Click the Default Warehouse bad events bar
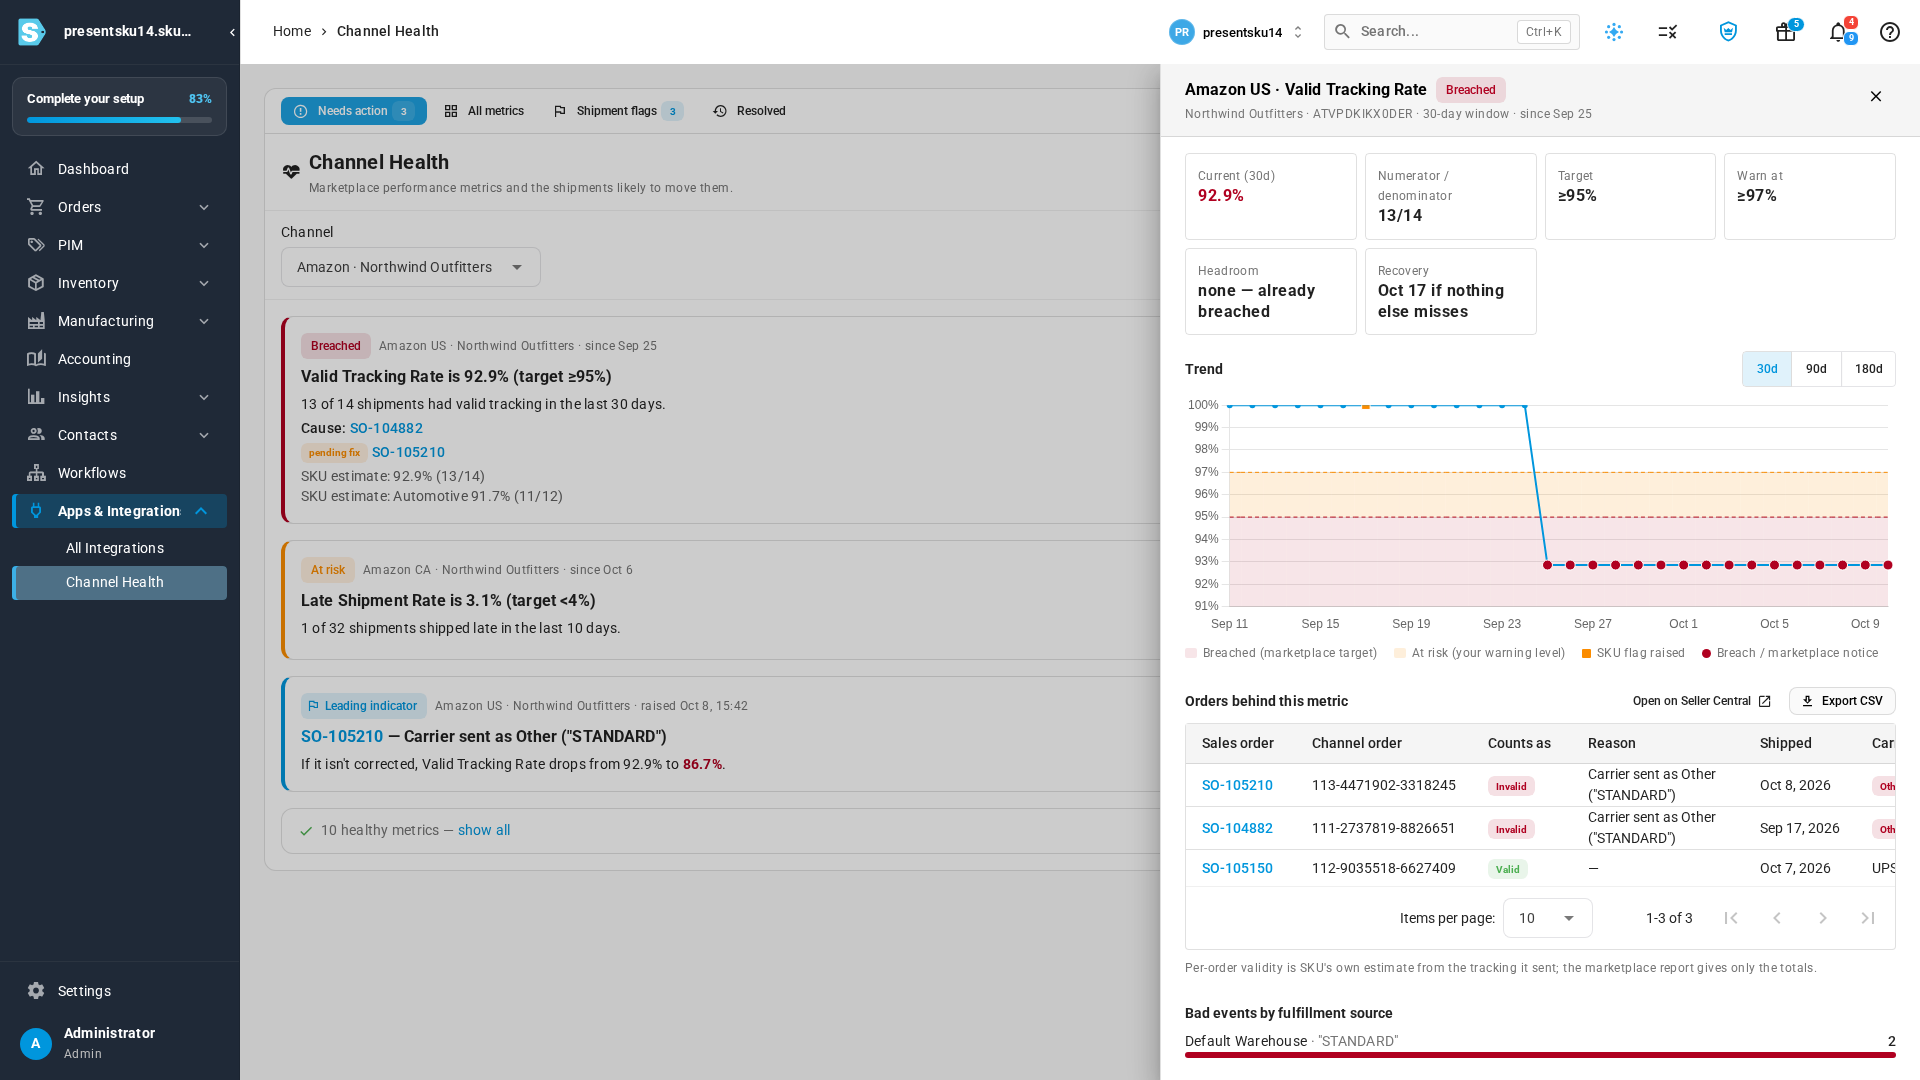The image size is (1920, 1080). [1540, 1054]
